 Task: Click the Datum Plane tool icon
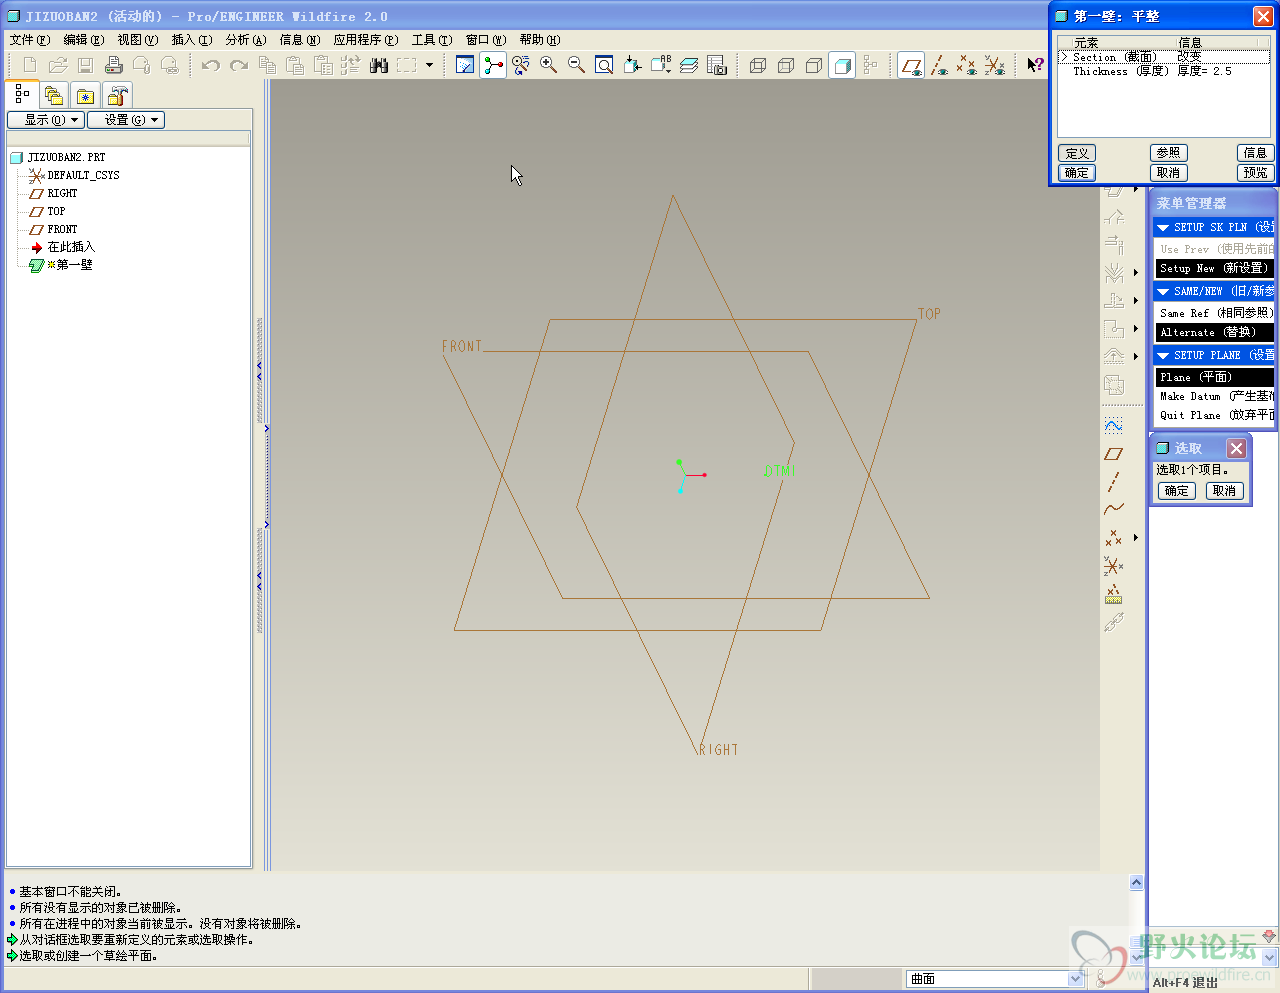pos(1114,454)
